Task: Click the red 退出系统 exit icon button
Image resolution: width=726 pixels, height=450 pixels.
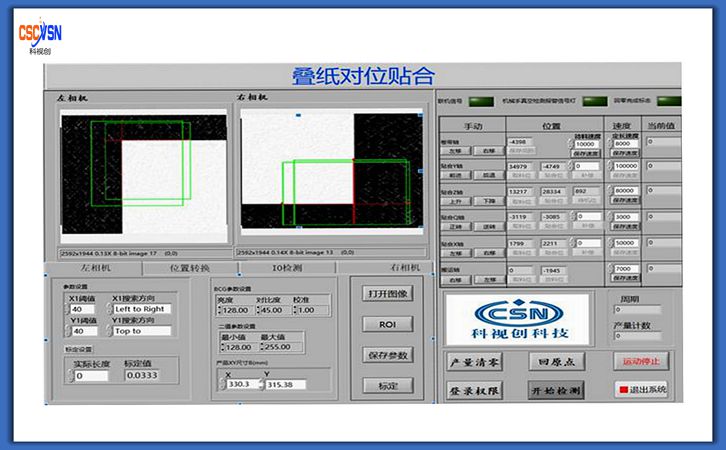Action: click(622, 389)
